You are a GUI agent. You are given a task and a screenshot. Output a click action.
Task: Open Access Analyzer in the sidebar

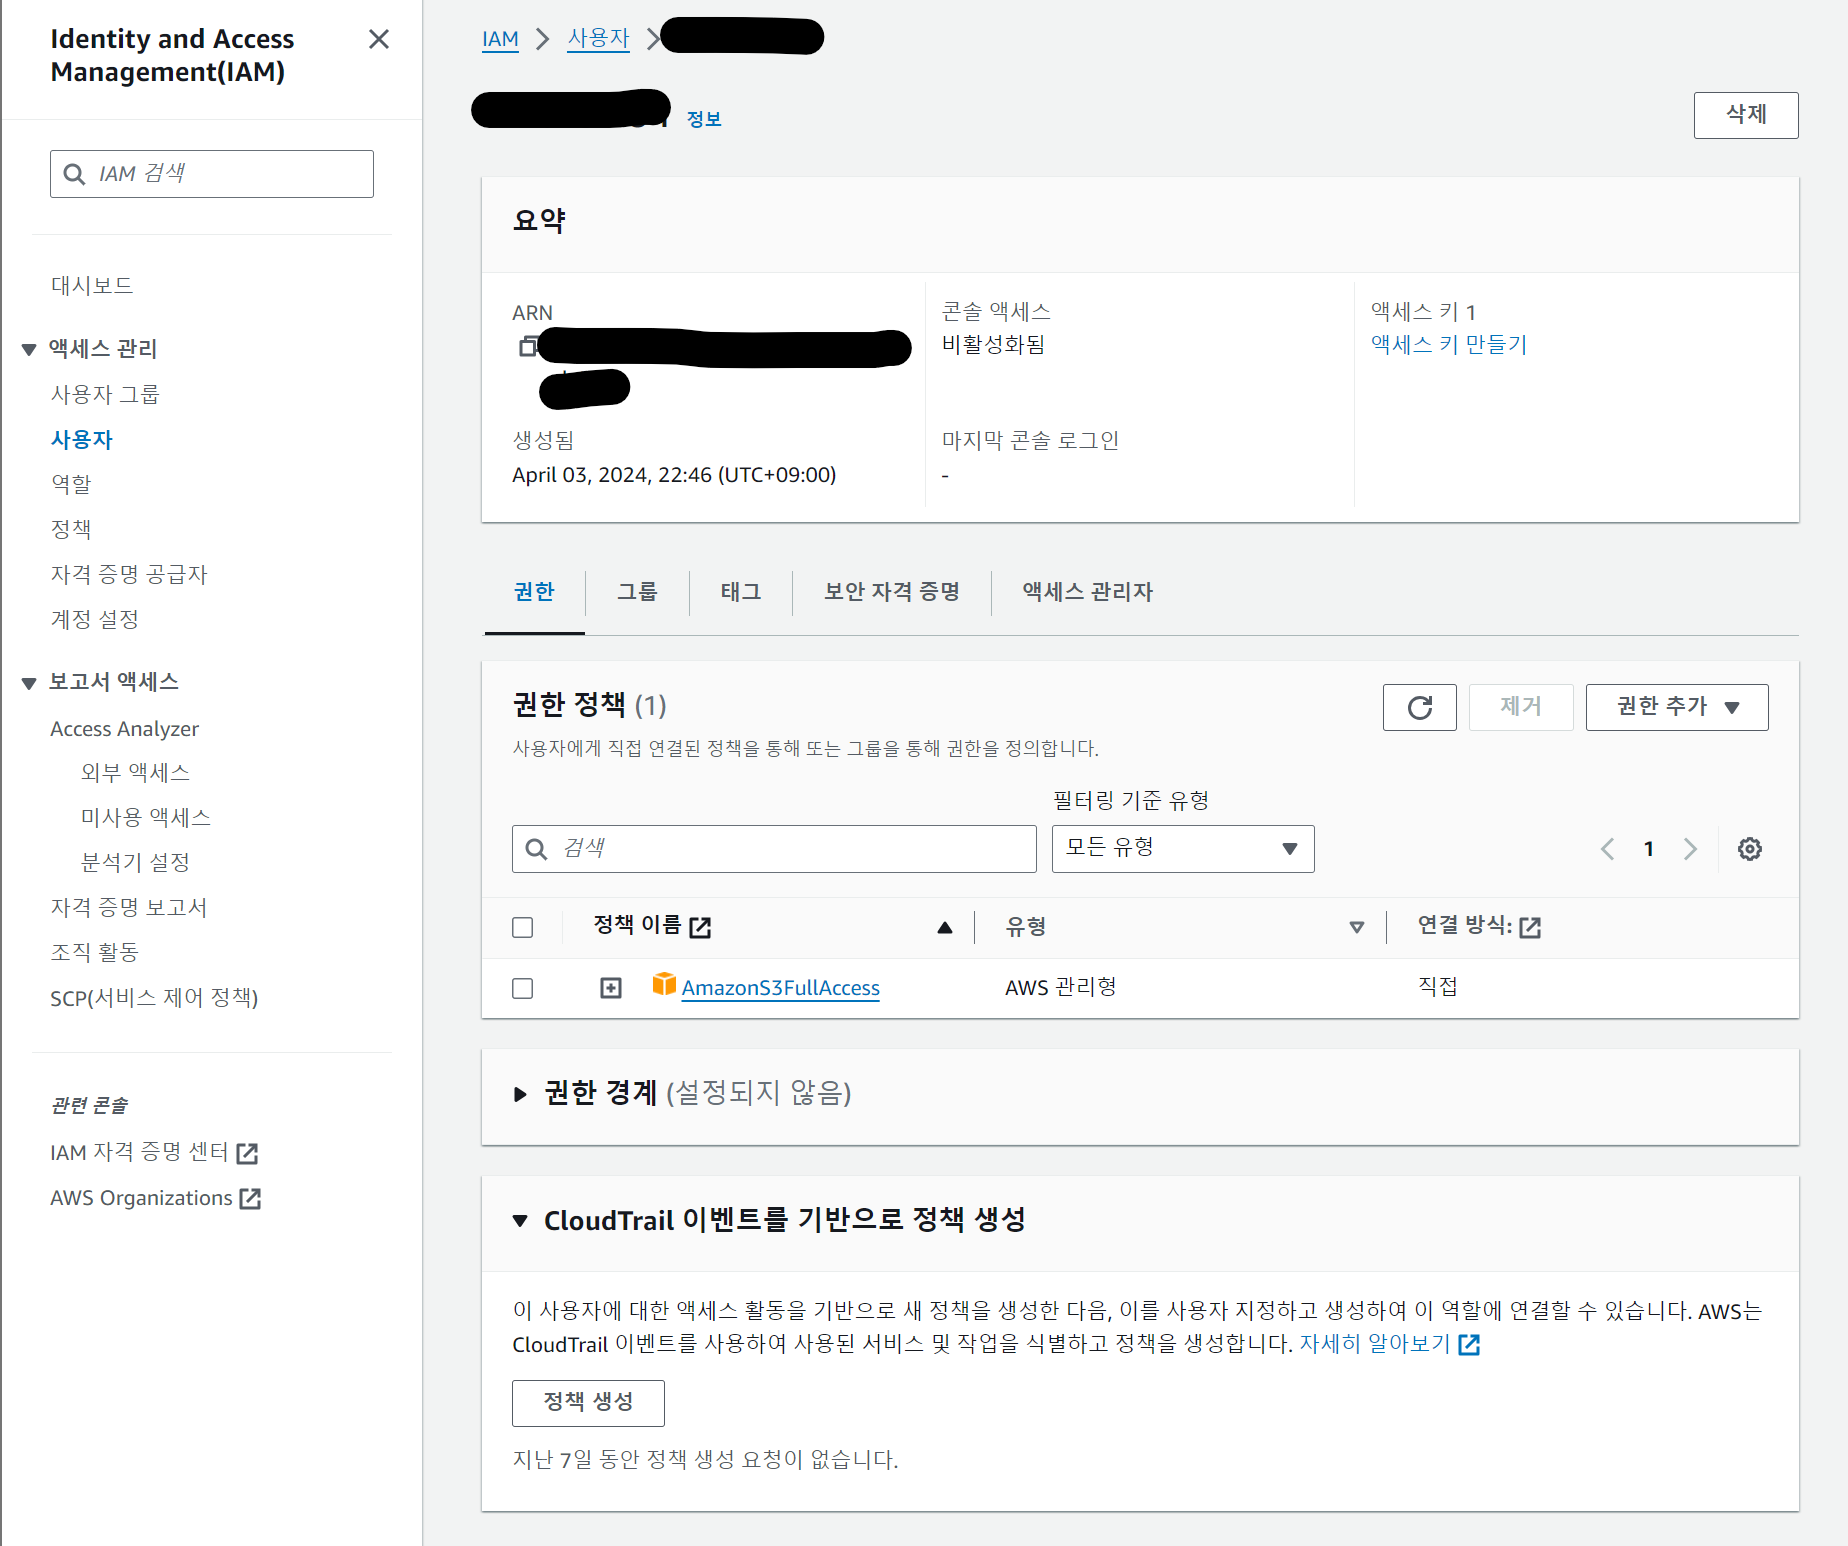coord(124,729)
